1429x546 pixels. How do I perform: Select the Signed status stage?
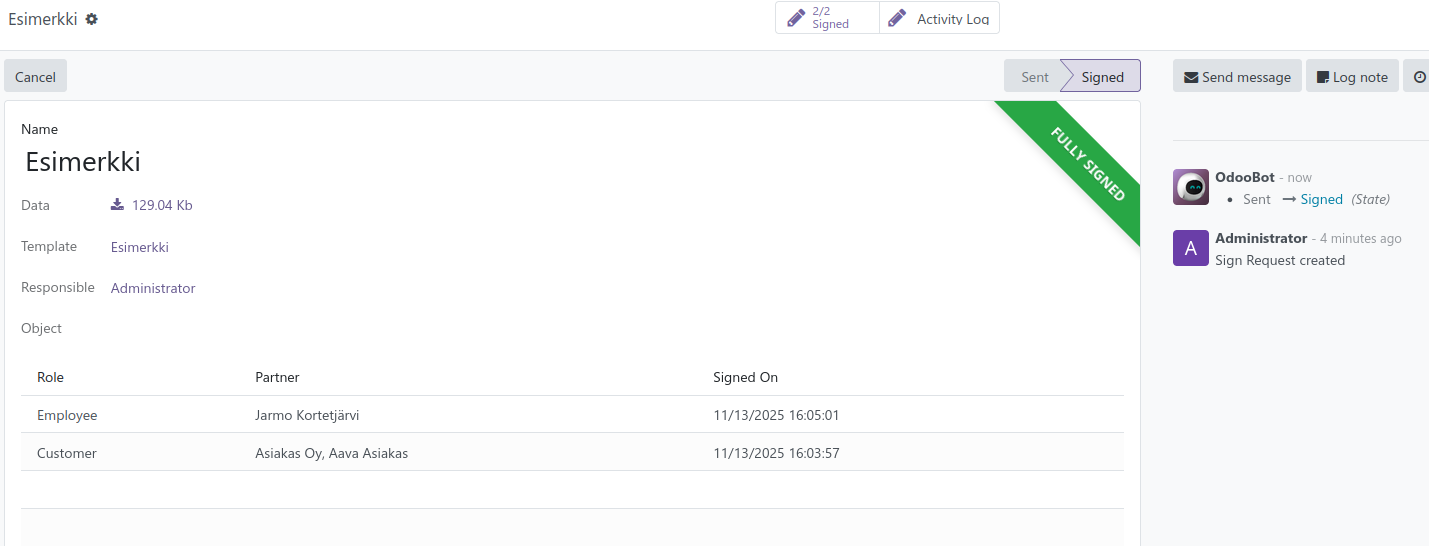tap(1102, 77)
